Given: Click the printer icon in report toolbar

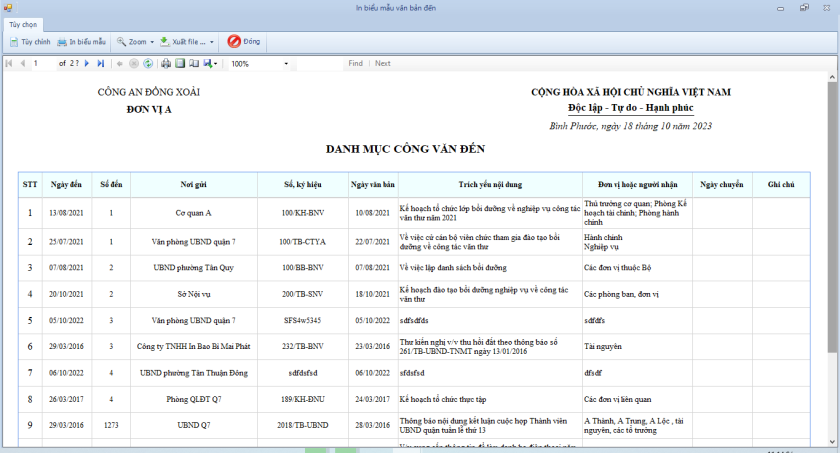Looking at the screenshot, I should coord(166,64).
